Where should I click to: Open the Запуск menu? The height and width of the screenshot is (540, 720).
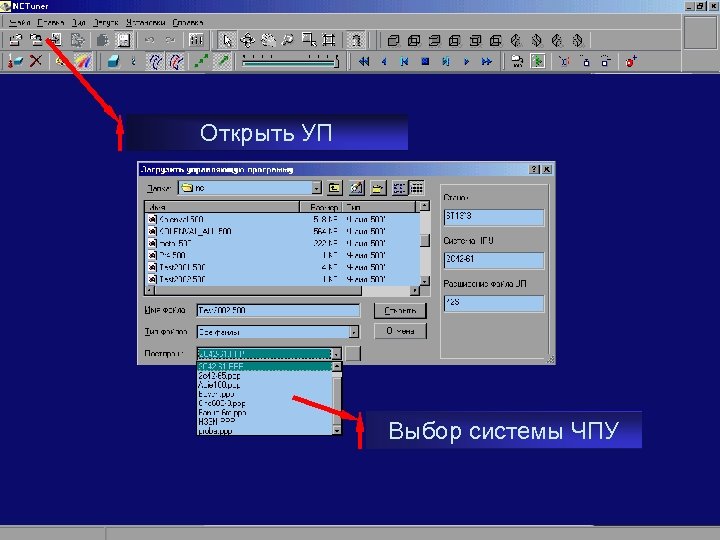[x=106, y=22]
